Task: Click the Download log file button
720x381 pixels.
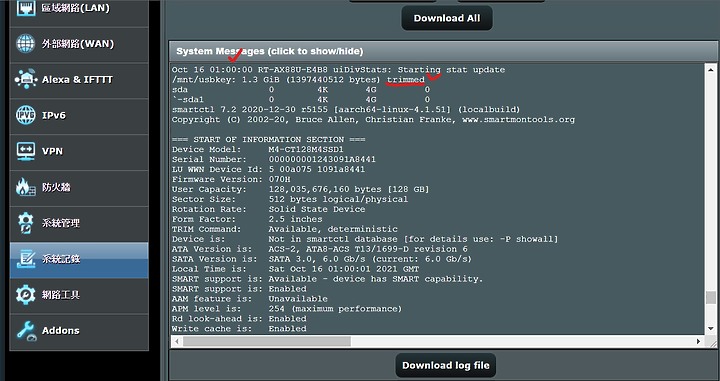Action: [x=445, y=365]
